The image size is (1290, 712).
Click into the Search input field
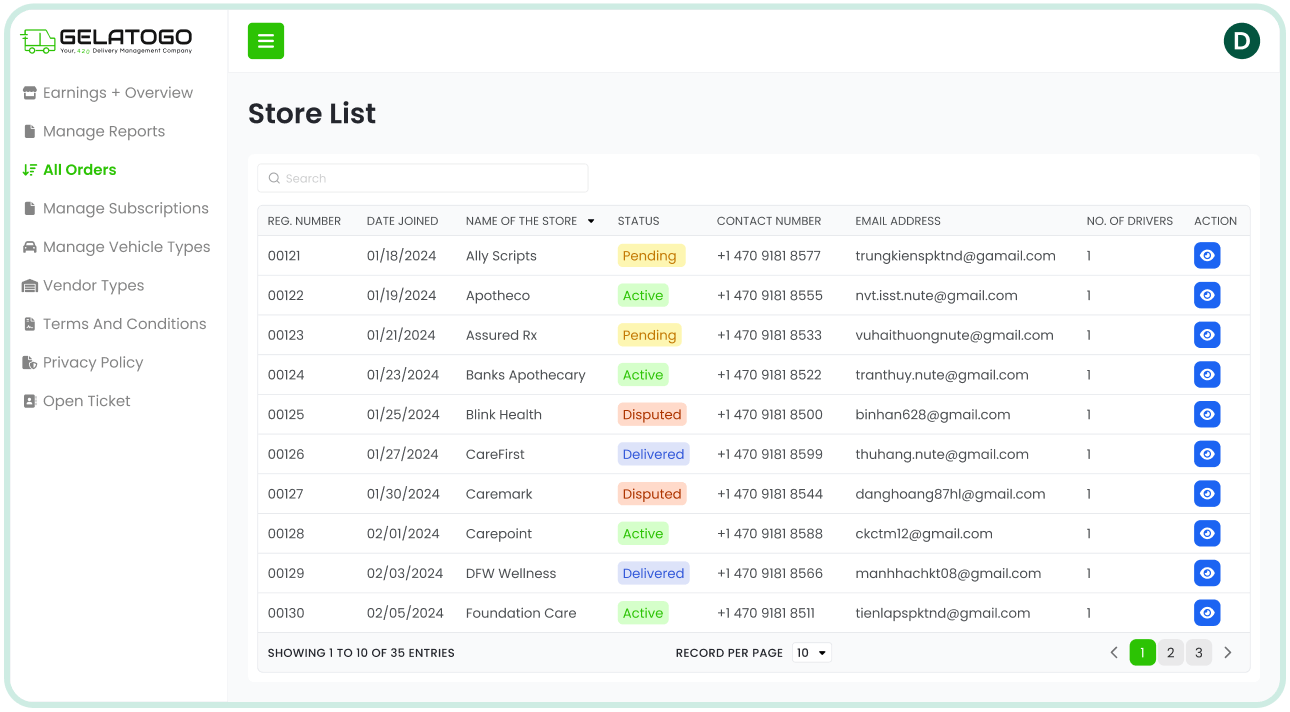[x=423, y=178]
